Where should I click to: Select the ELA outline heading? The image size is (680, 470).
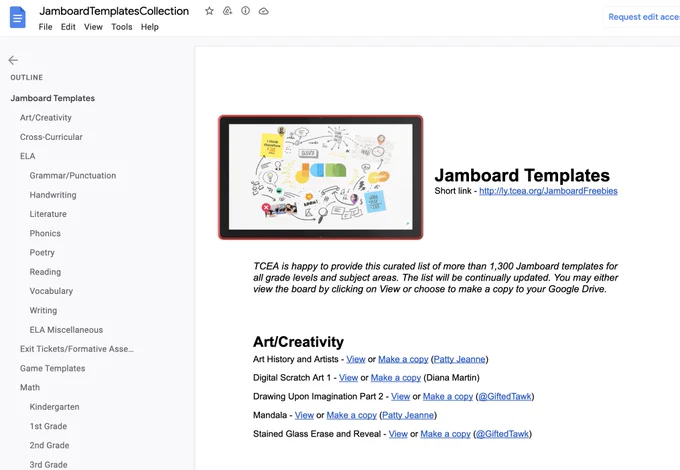click(x=27, y=156)
